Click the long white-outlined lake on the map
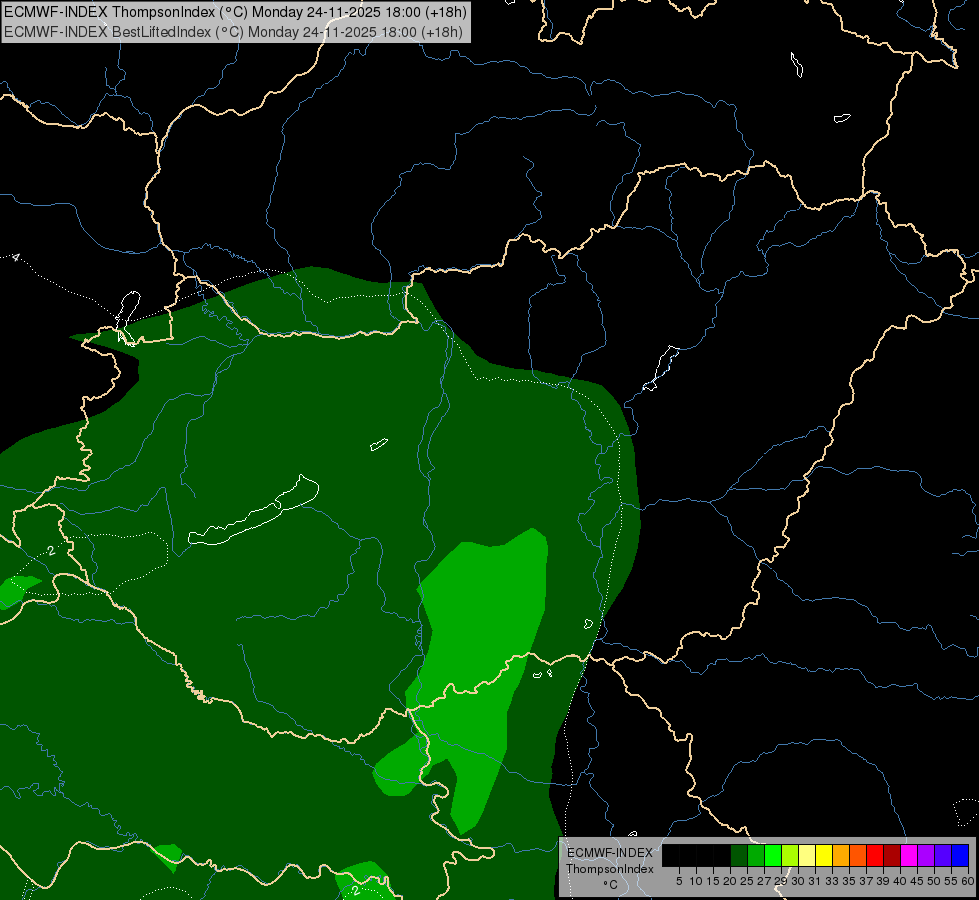The width and height of the screenshot is (979, 900). [x=254, y=512]
